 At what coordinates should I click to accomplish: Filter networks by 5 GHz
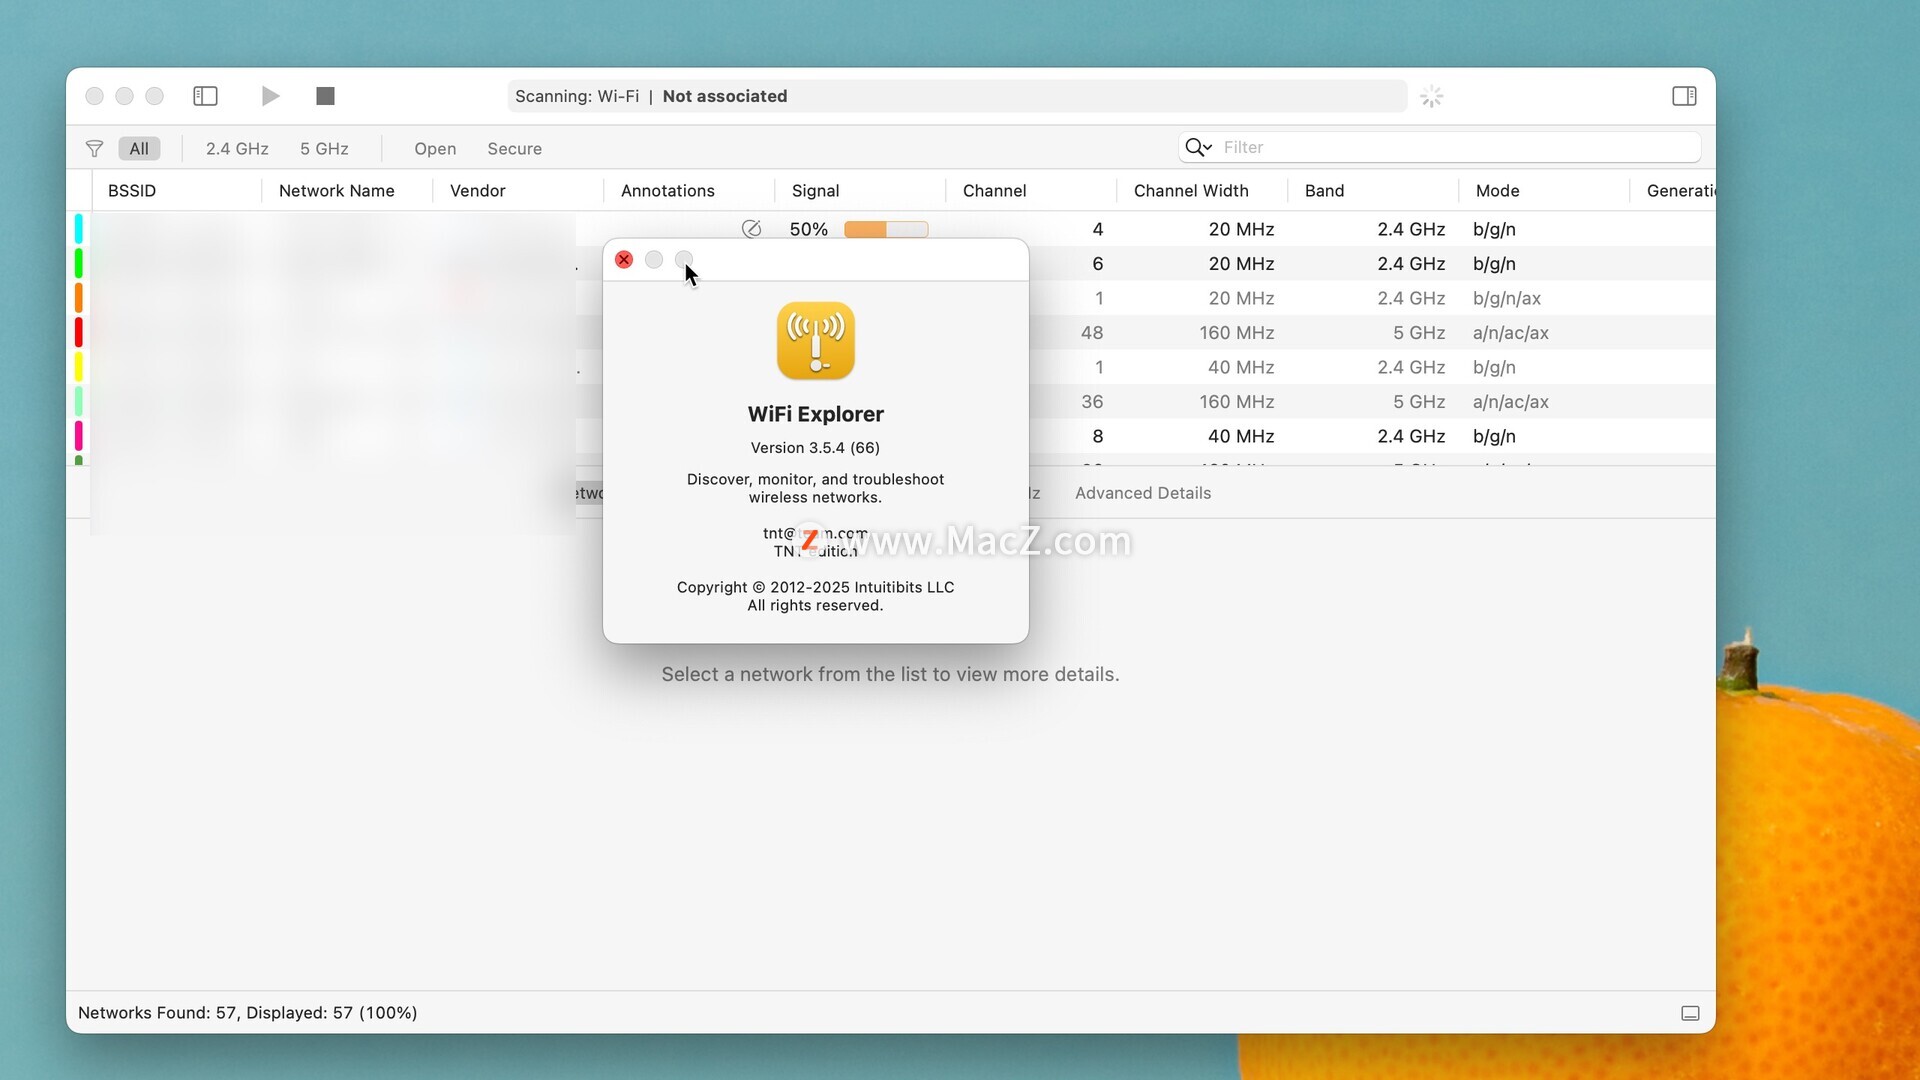(x=324, y=148)
